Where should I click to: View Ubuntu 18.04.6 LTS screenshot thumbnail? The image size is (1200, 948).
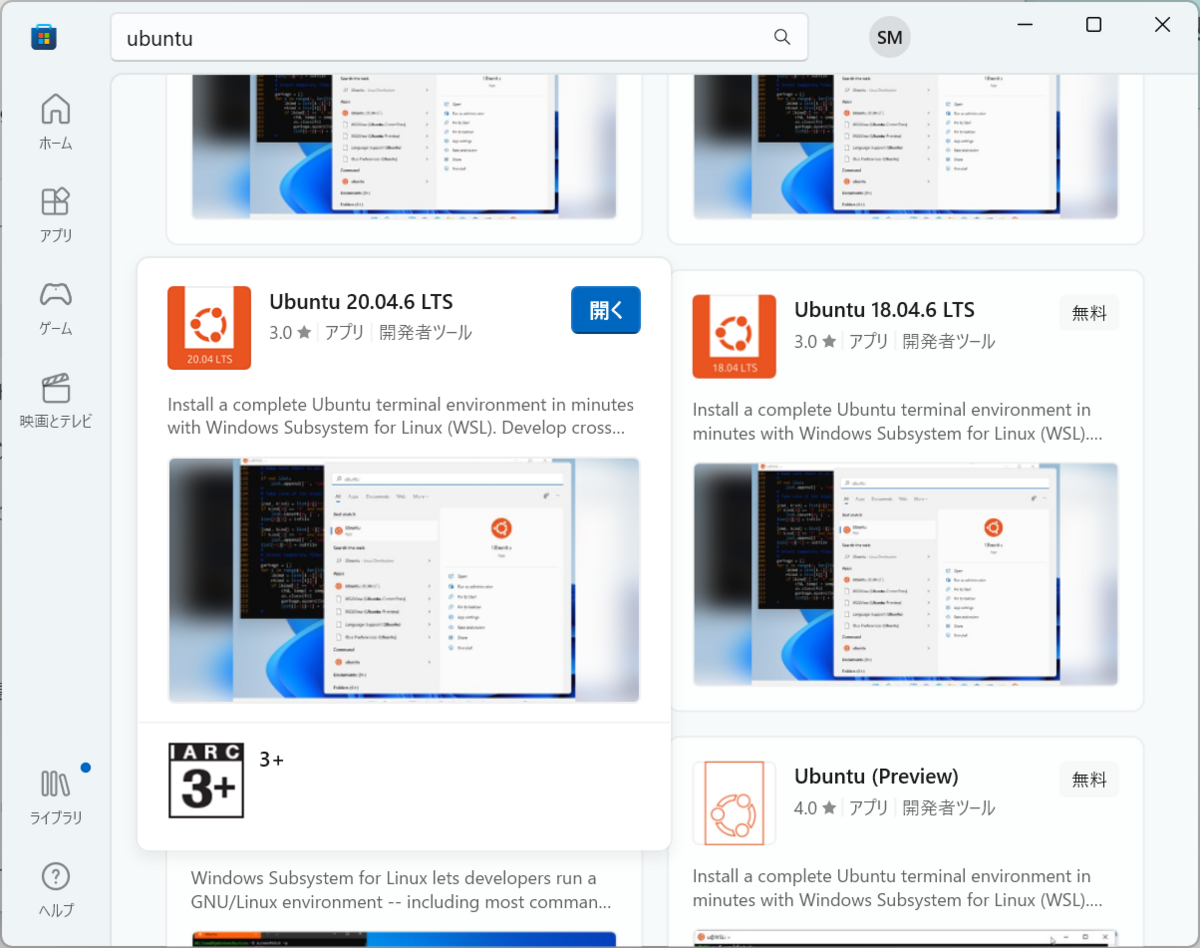pos(905,574)
